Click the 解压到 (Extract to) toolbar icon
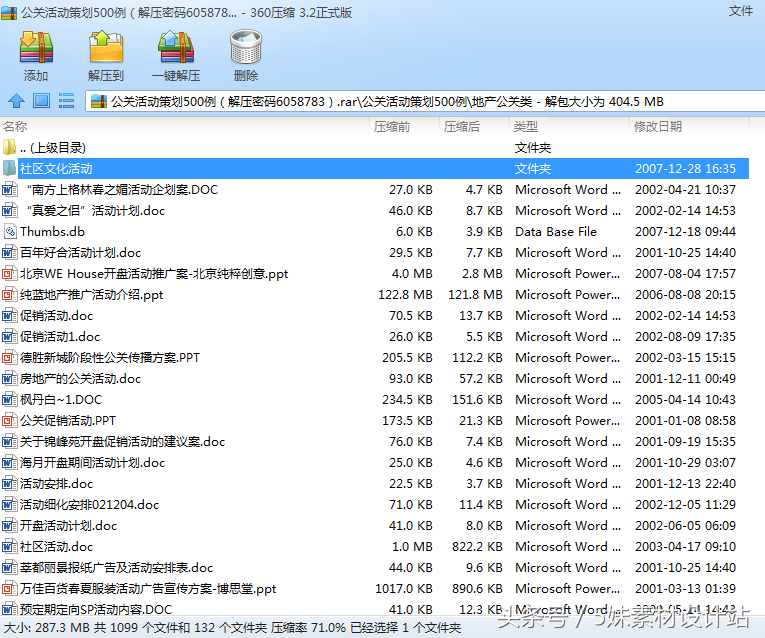Screen dimensions: 765x638 [106, 46]
